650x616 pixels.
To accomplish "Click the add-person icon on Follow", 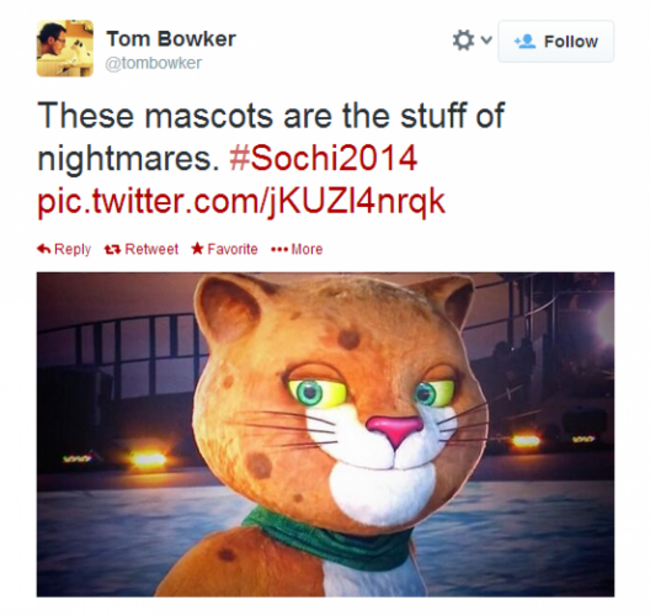I will (x=525, y=41).
